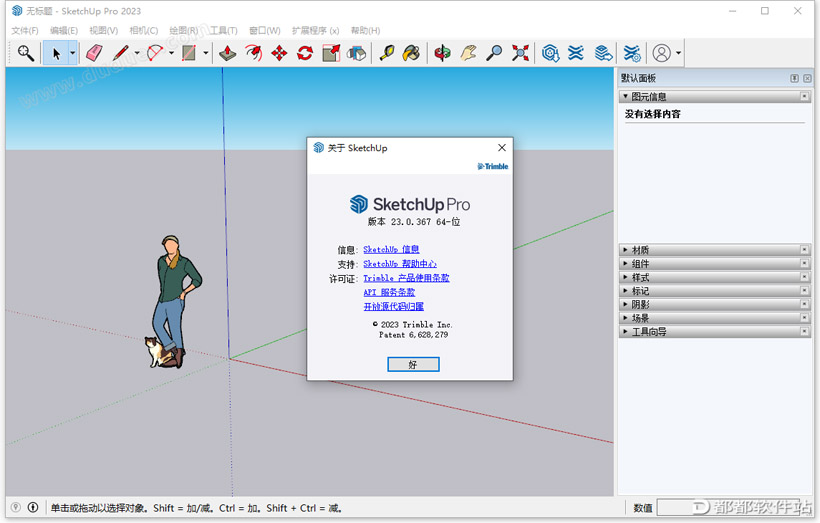
Task: Click the Search magnifier icon in toolbar
Action: click(x=26, y=53)
